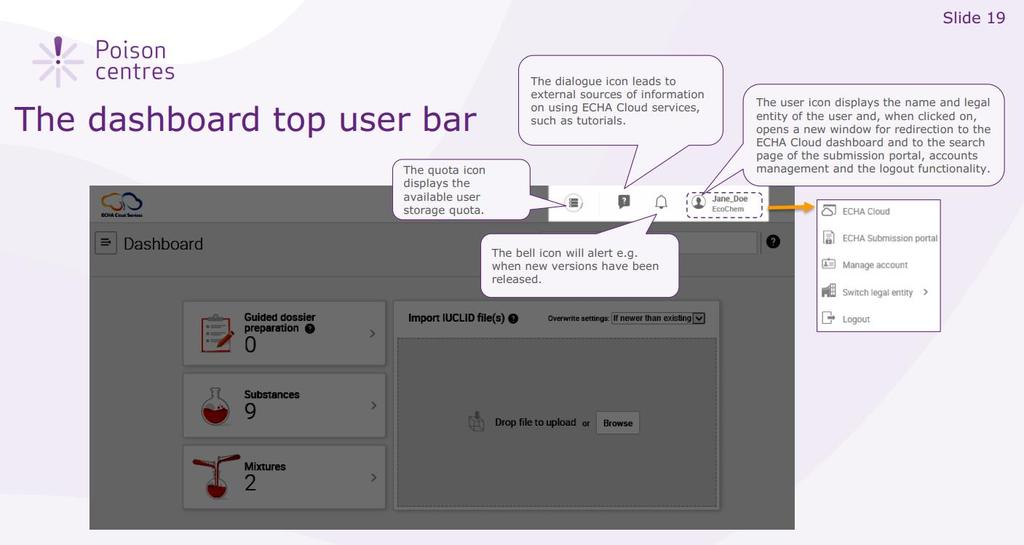The width and height of the screenshot is (1024, 545).
Task: Click the ECHA Submission portal document icon
Action: tap(828, 238)
